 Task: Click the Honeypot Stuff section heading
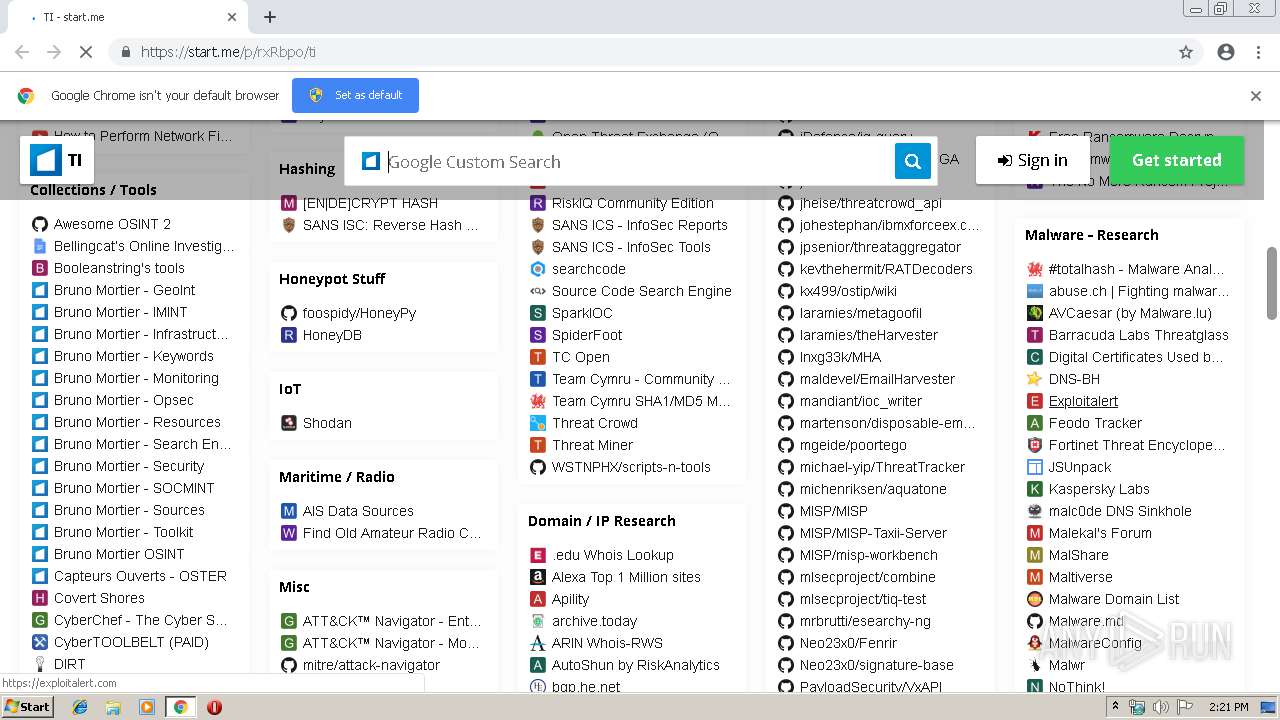tap(331, 279)
